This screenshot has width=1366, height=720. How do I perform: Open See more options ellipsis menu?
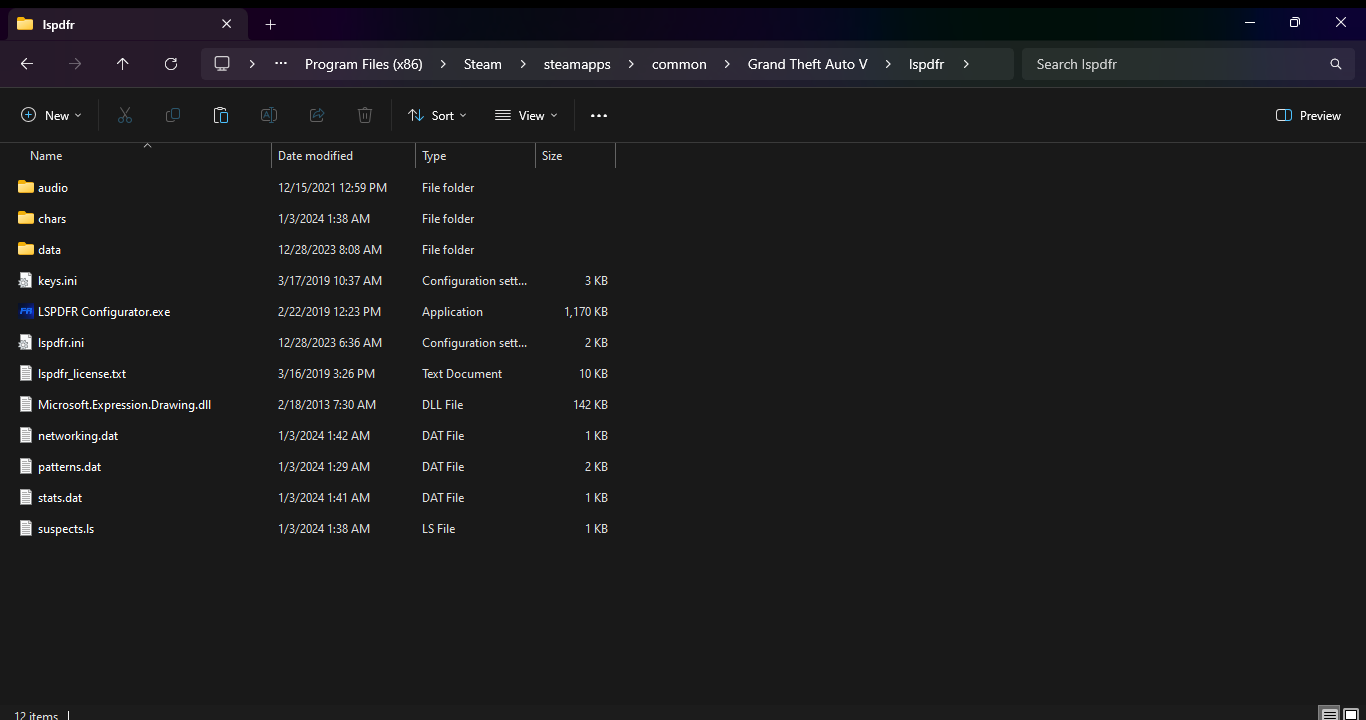(599, 116)
